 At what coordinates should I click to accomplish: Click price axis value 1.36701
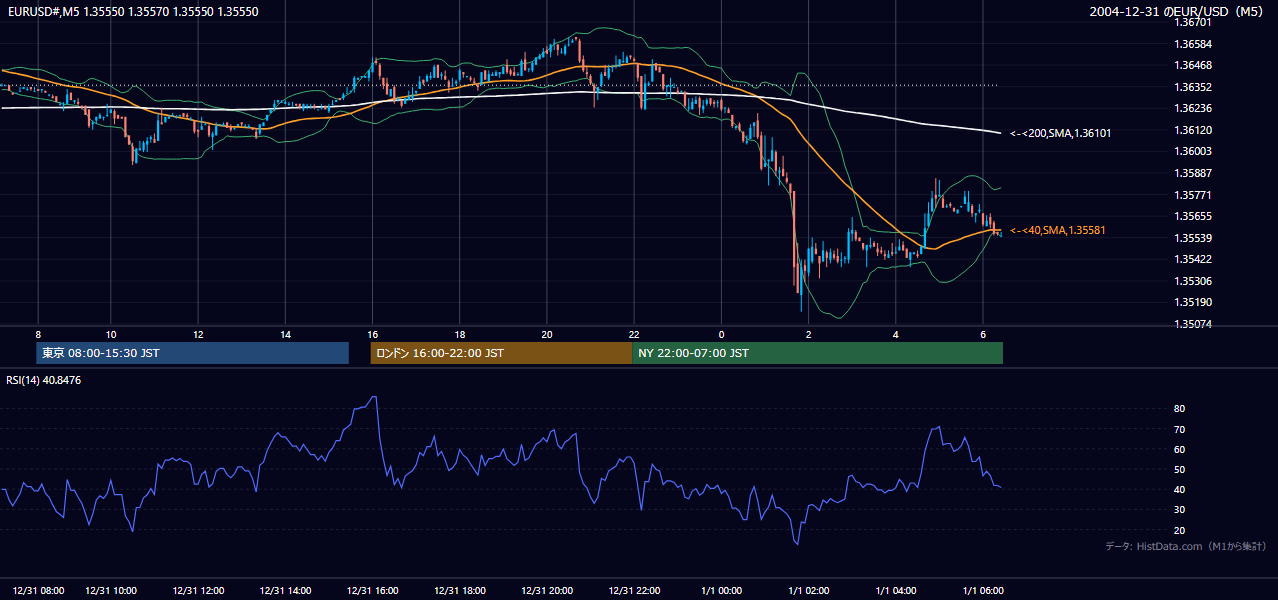1192,22
